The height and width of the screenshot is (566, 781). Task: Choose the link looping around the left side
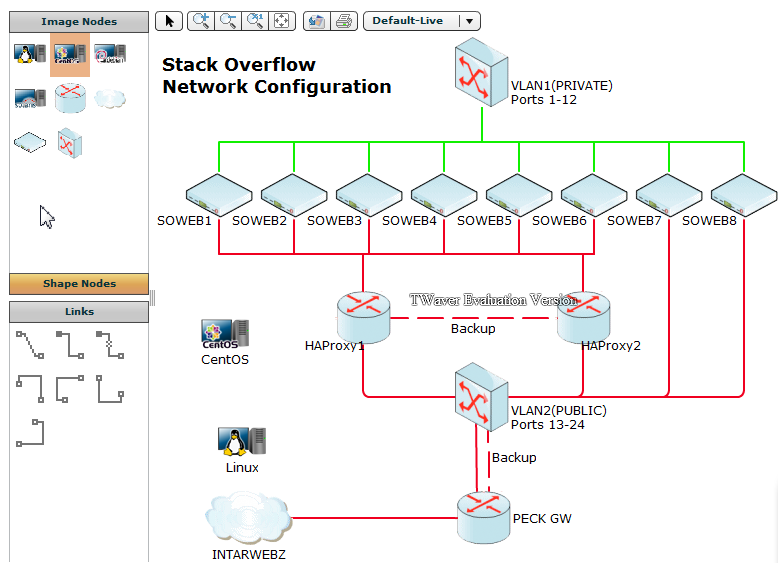click(x=70, y=389)
